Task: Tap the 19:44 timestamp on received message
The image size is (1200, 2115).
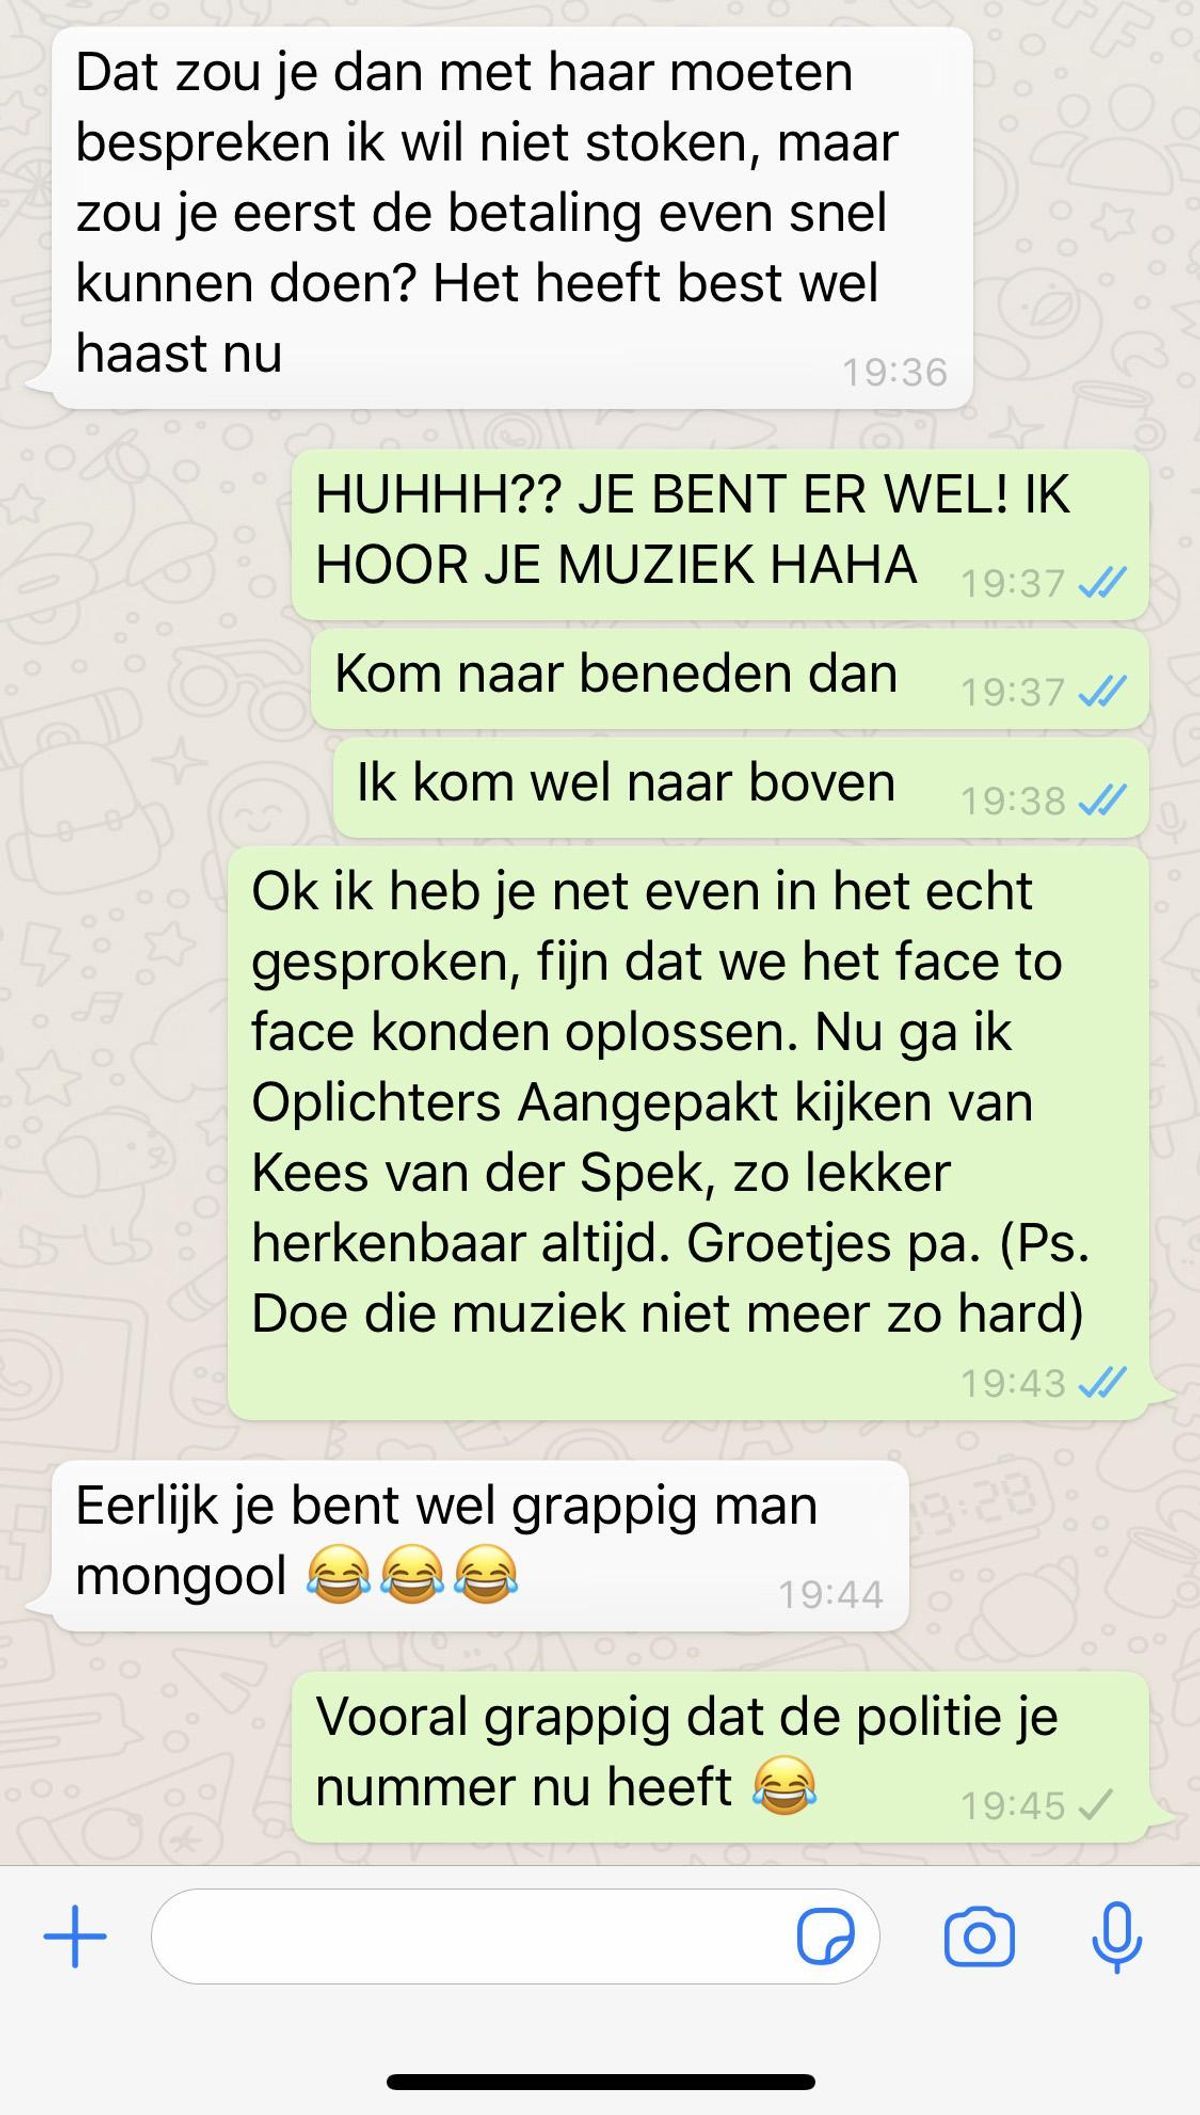Action: [830, 1594]
